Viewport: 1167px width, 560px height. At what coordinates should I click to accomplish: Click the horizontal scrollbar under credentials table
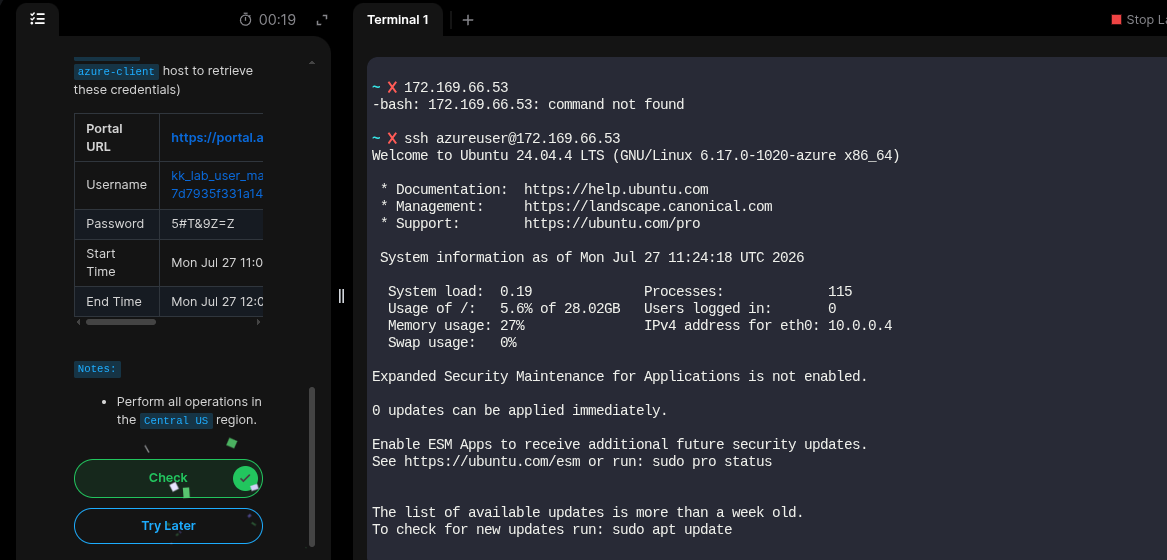click(121, 322)
